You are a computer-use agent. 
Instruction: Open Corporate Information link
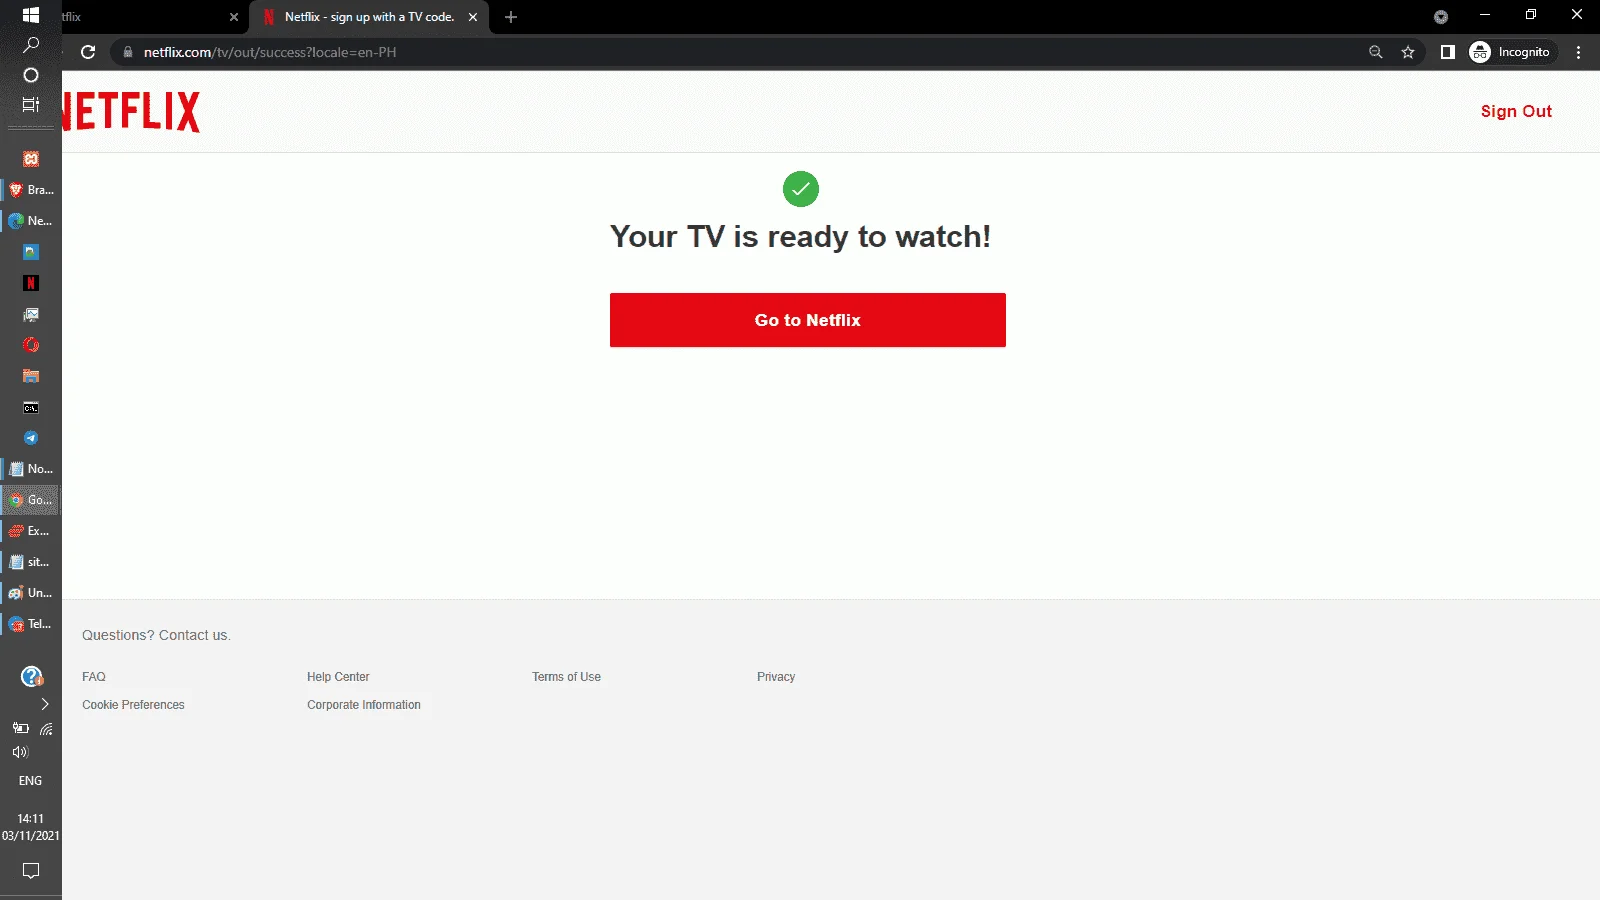pos(364,705)
